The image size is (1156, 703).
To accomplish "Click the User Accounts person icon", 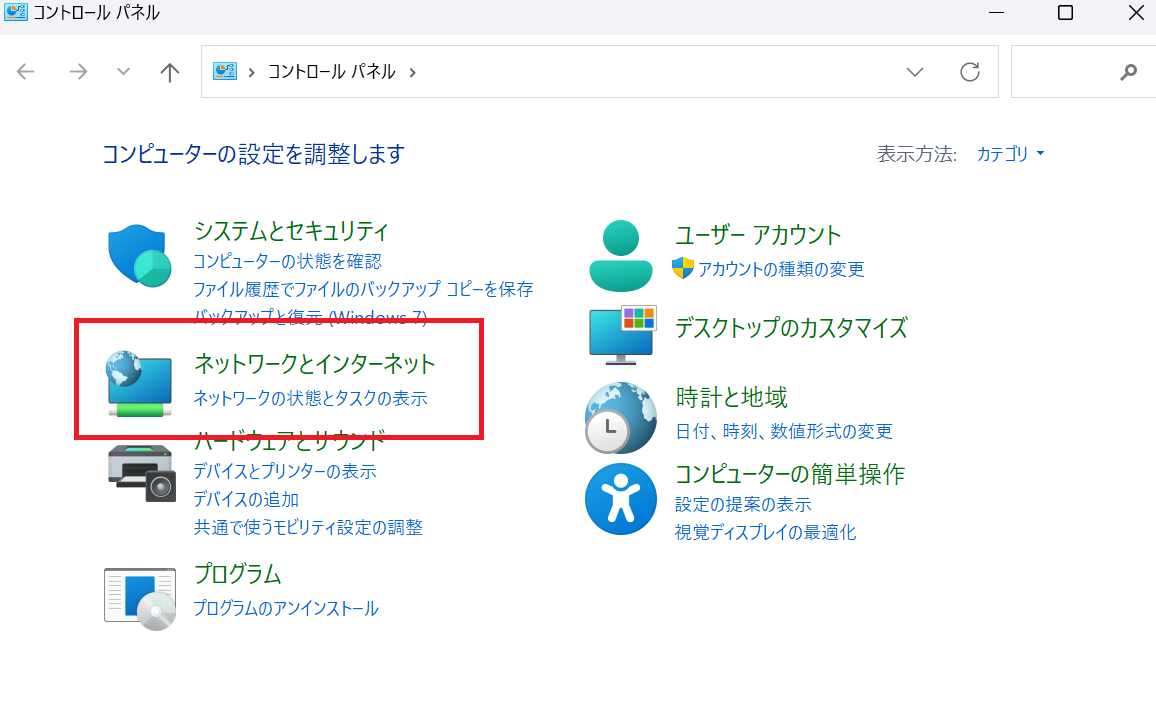I will [x=621, y=255].
